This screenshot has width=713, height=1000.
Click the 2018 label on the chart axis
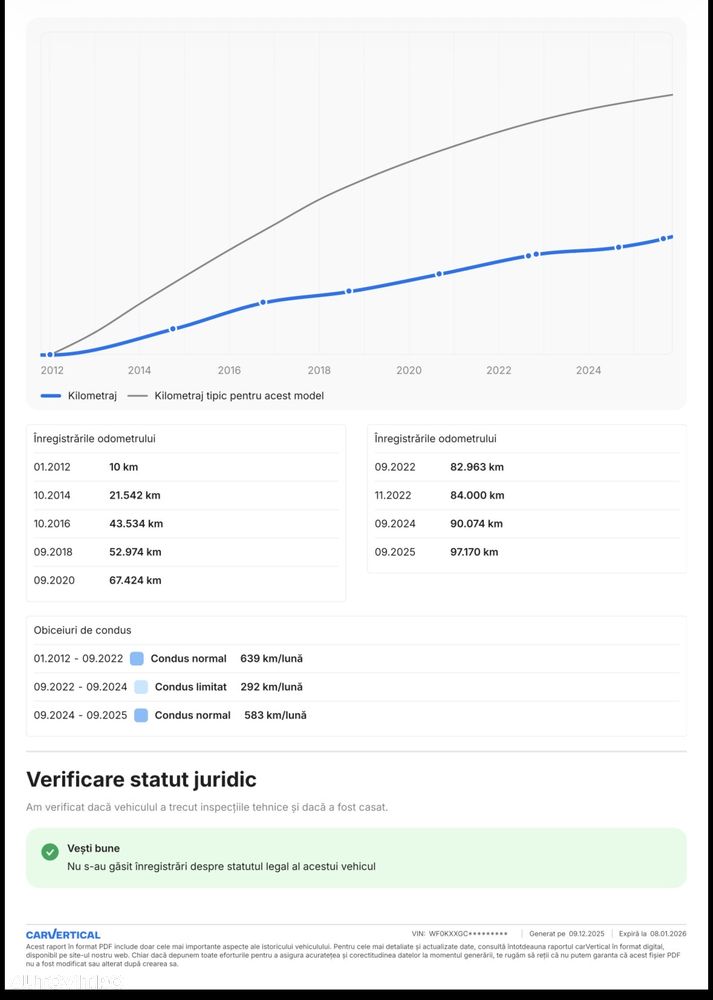(x=319, y=370)
